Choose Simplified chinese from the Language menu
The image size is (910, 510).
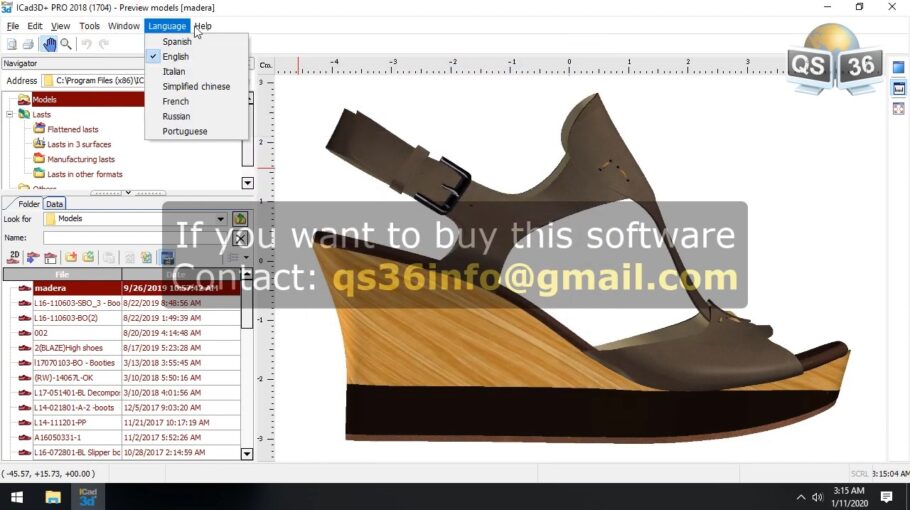[x=196, y=86]
